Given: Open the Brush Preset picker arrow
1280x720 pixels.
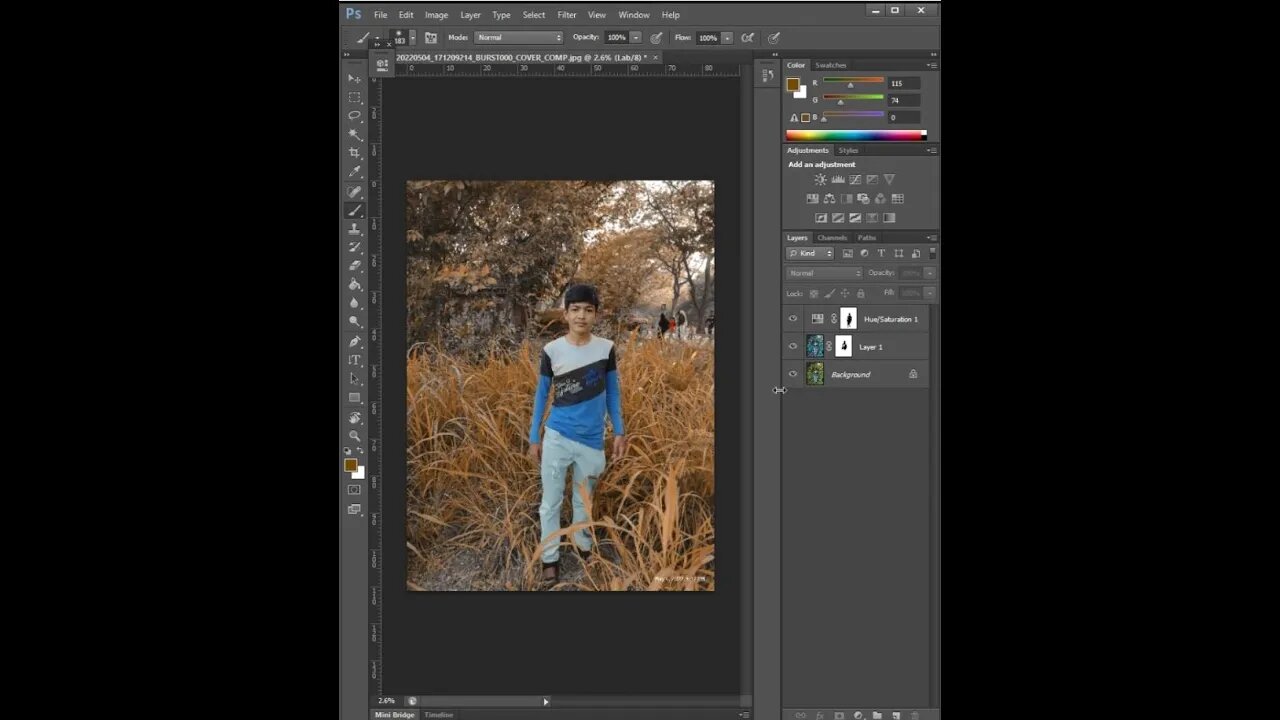Looking at the screenshot, I should (x=412, y=38).
